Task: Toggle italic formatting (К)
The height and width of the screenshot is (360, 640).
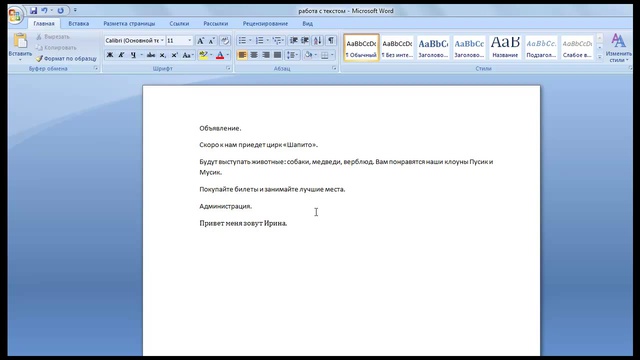Action: pyautogui.click(x=121, y=55)
